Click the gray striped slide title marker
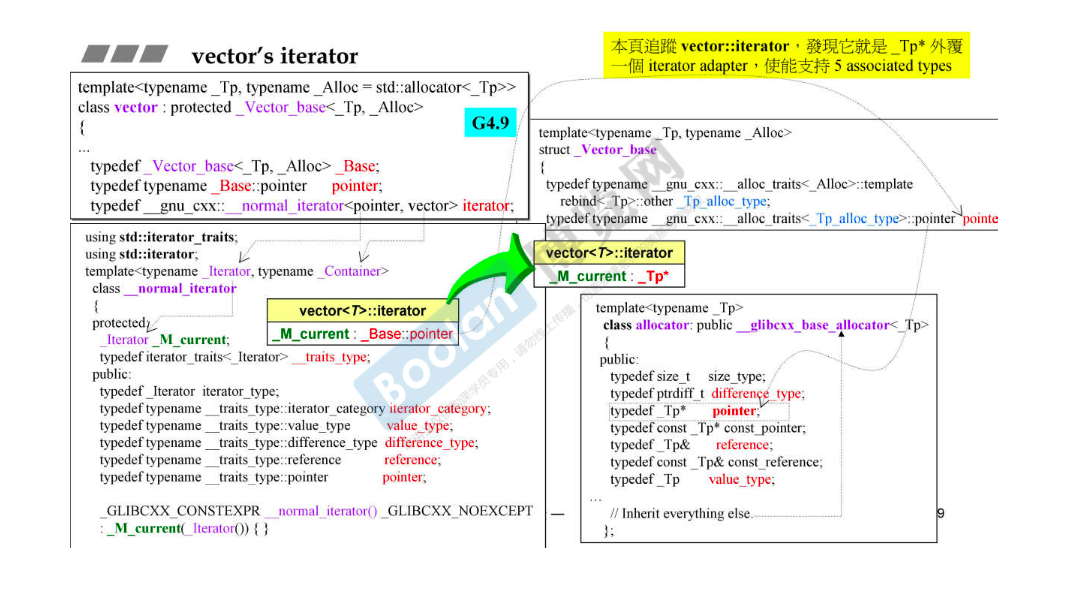1081x611 pixels. [125, 54]
